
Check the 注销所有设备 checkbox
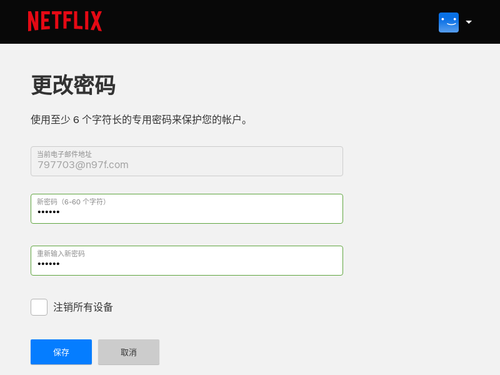[x=39, y=307]
